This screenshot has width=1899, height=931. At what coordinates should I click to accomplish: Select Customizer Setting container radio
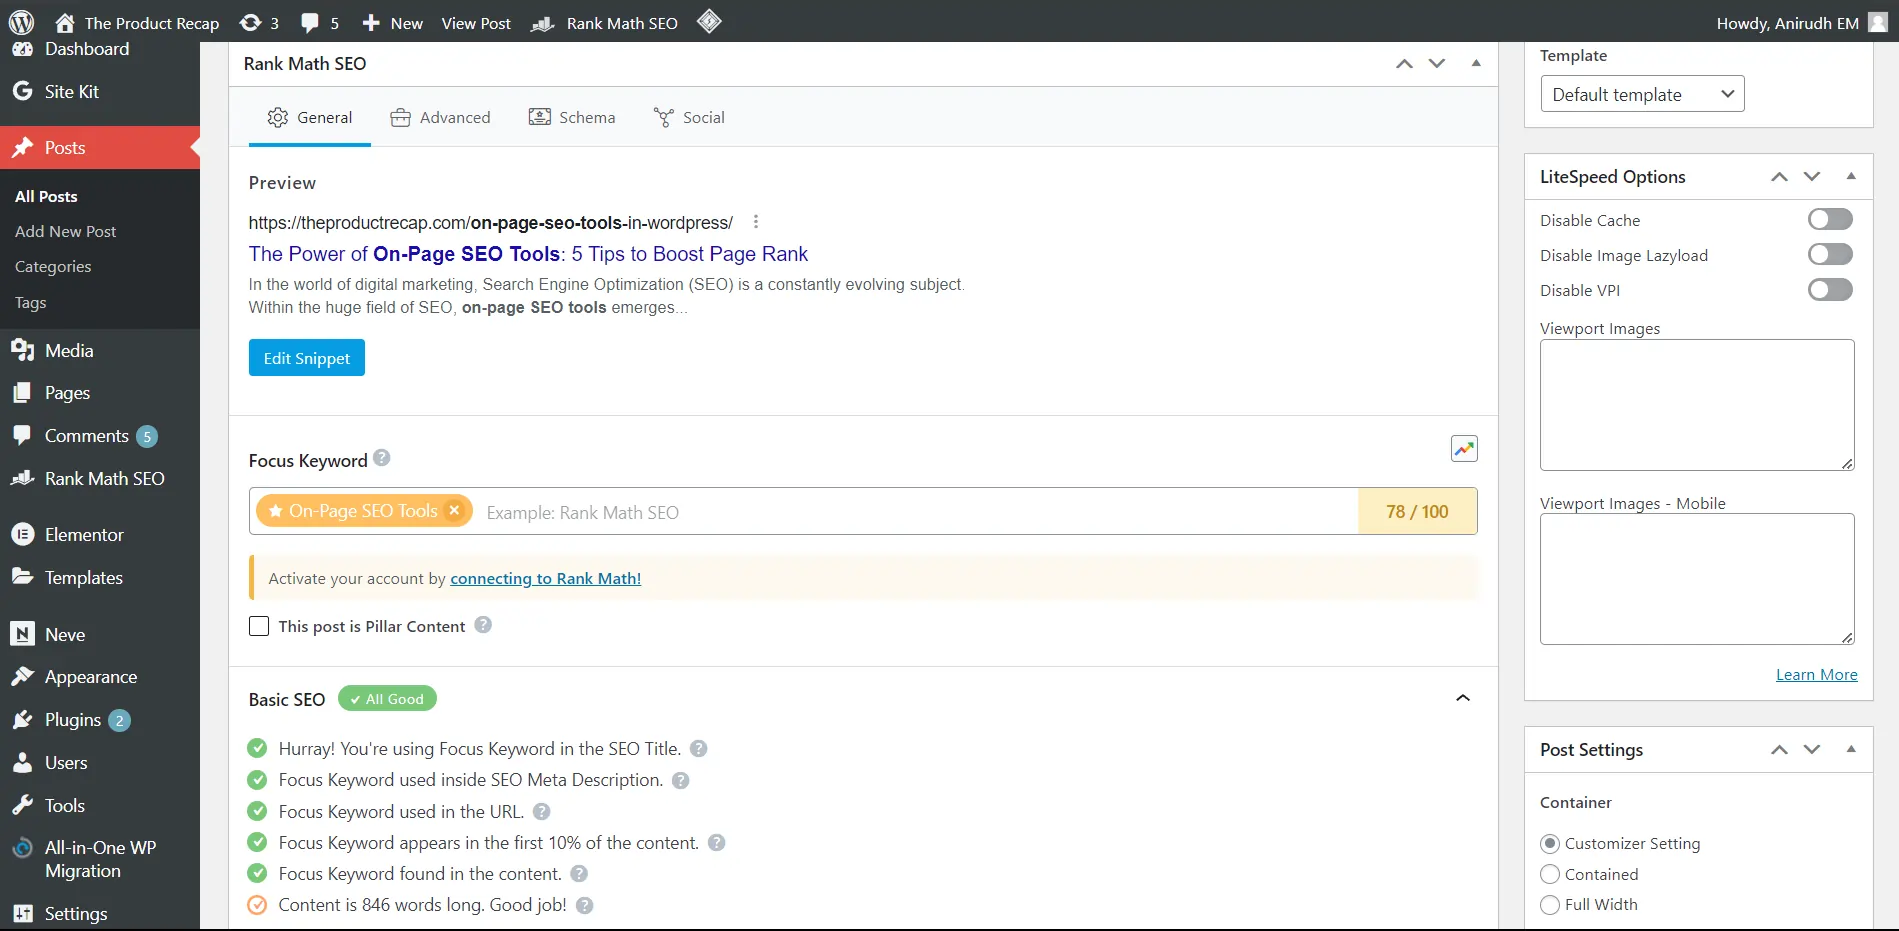click(x=1550, y=843)
